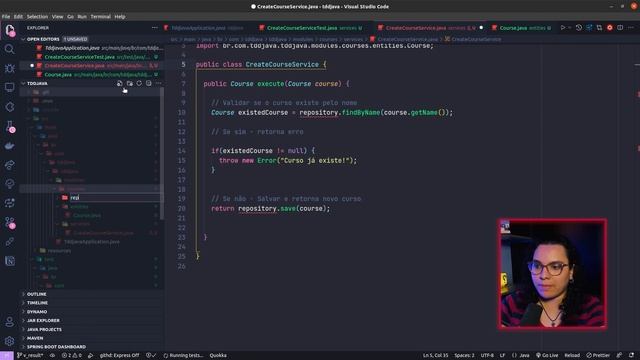Change Spaces: 2 indentation setting

pyautogui.click(x=464, y=355)
